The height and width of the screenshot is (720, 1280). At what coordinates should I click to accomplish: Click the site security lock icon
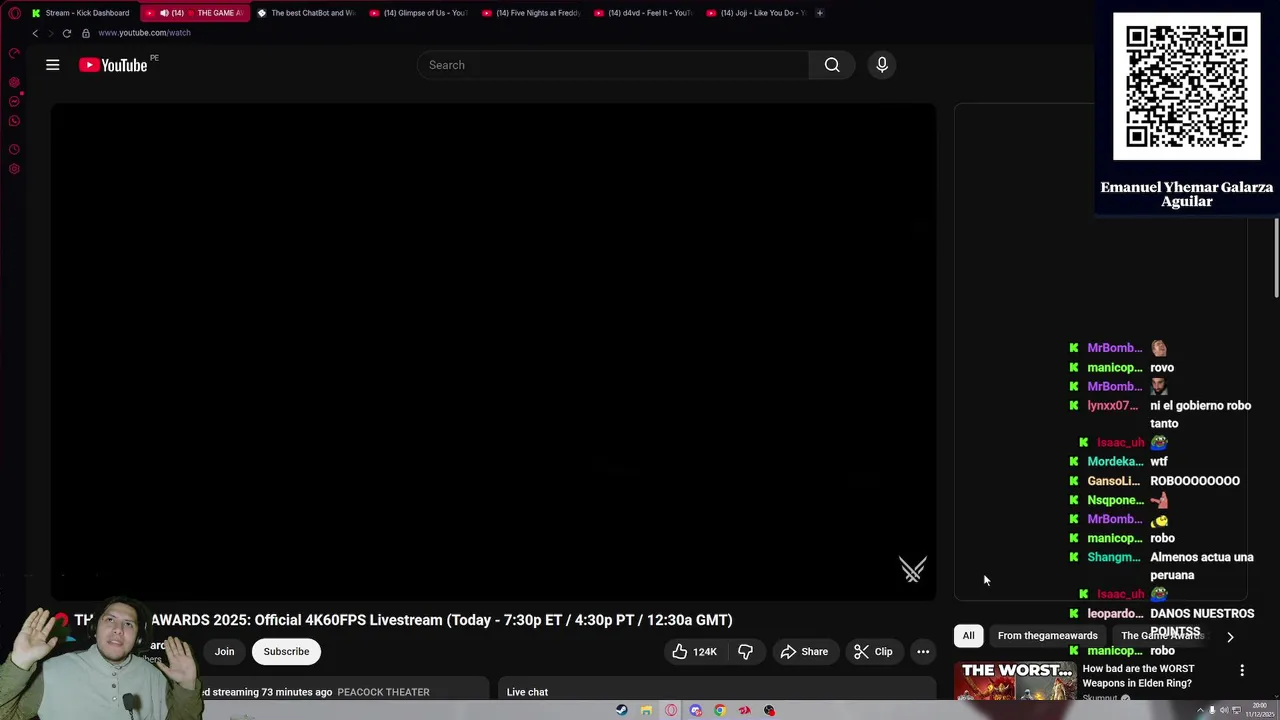click(x=86, y=33)
